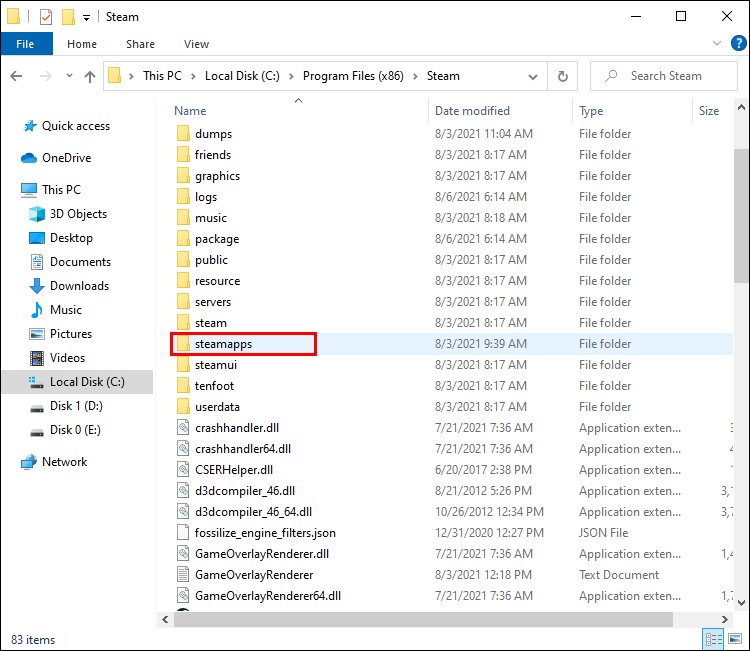Open the Quick Access Toolbar dropdown

tap(87, 18)
